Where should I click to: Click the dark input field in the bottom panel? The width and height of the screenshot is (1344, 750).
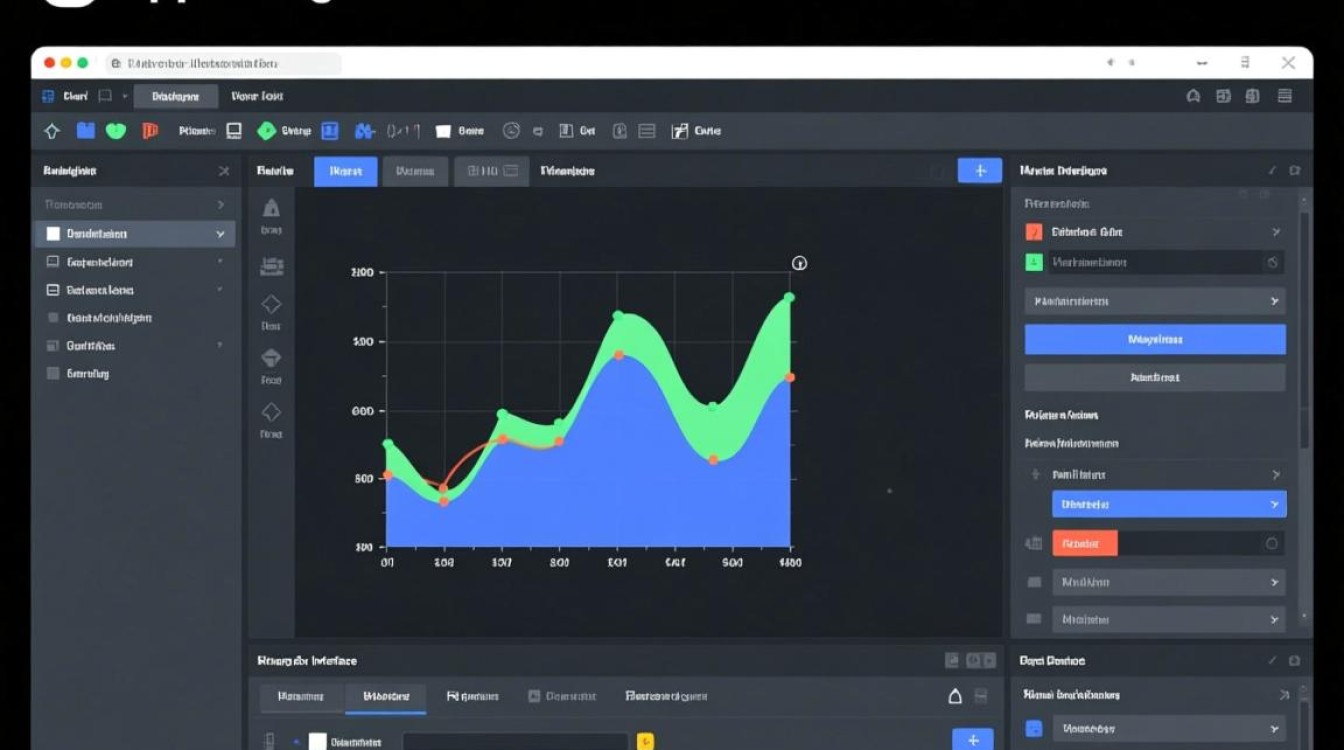[x=517, y=742]
